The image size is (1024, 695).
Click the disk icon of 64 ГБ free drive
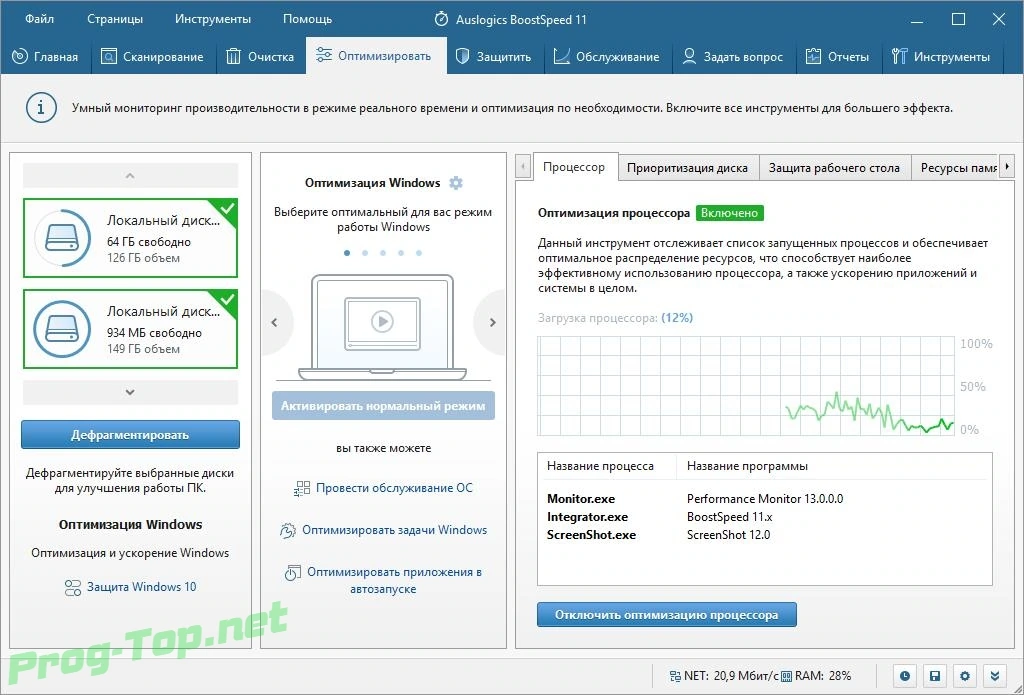(63, 238)
